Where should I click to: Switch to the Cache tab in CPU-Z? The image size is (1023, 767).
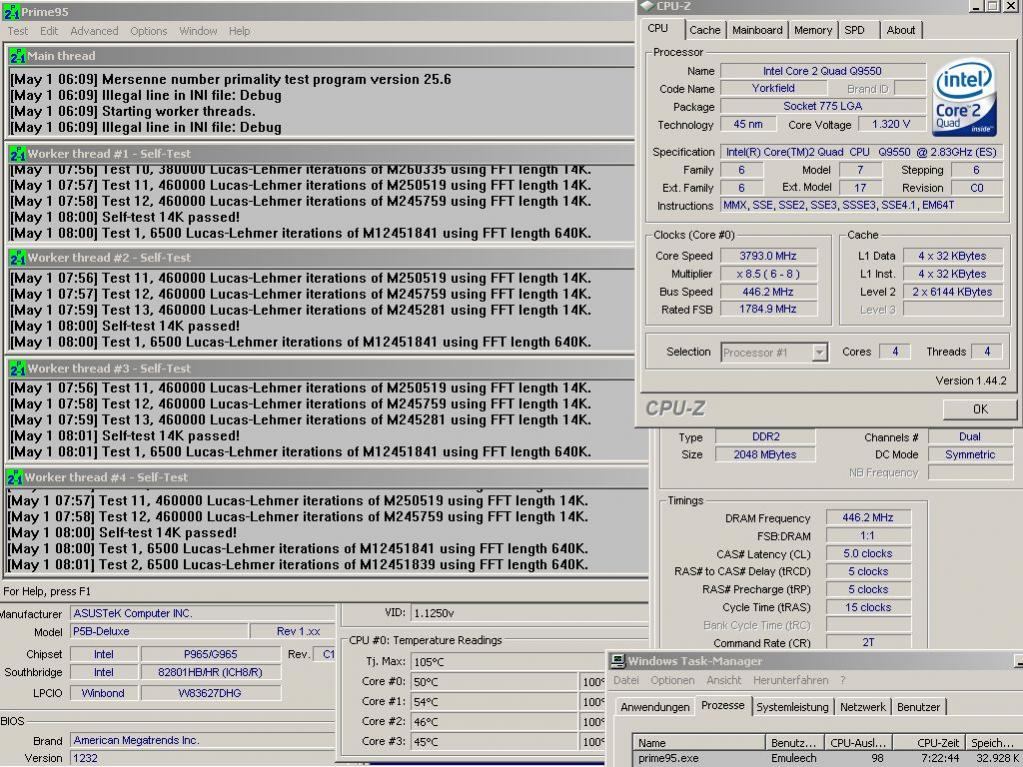(x=705, y=30)
